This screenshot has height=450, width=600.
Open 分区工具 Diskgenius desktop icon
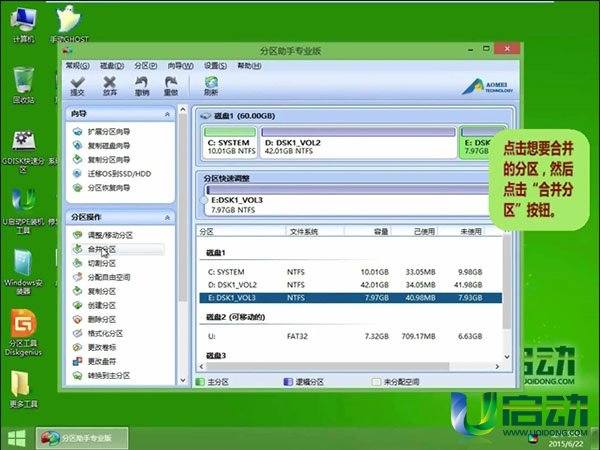coord(23,333)
